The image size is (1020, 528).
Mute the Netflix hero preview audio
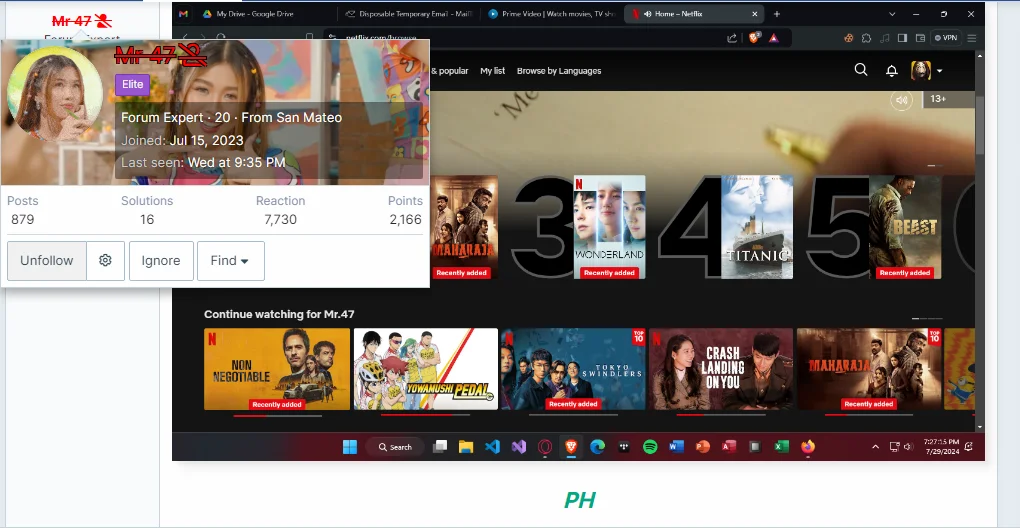(902, 100)
